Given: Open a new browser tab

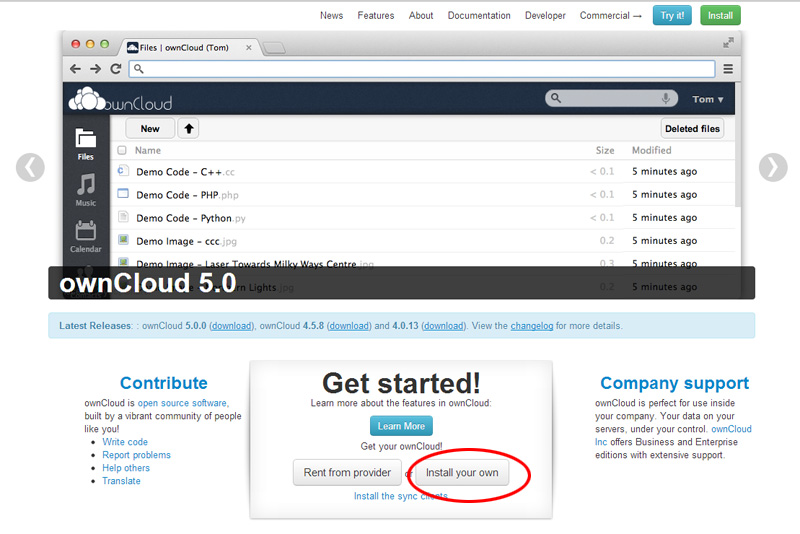Looking at the screenshot, I should [x=274, y=48].
